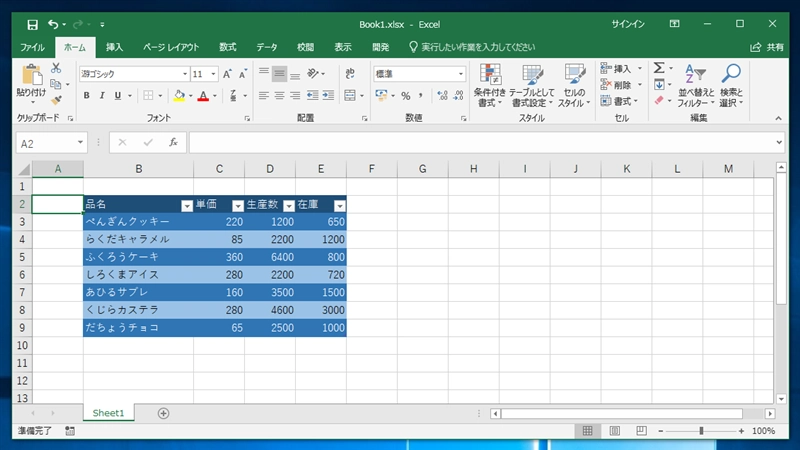
Task: Click the AutoSum sigma icon
Action: pos(659,68)
